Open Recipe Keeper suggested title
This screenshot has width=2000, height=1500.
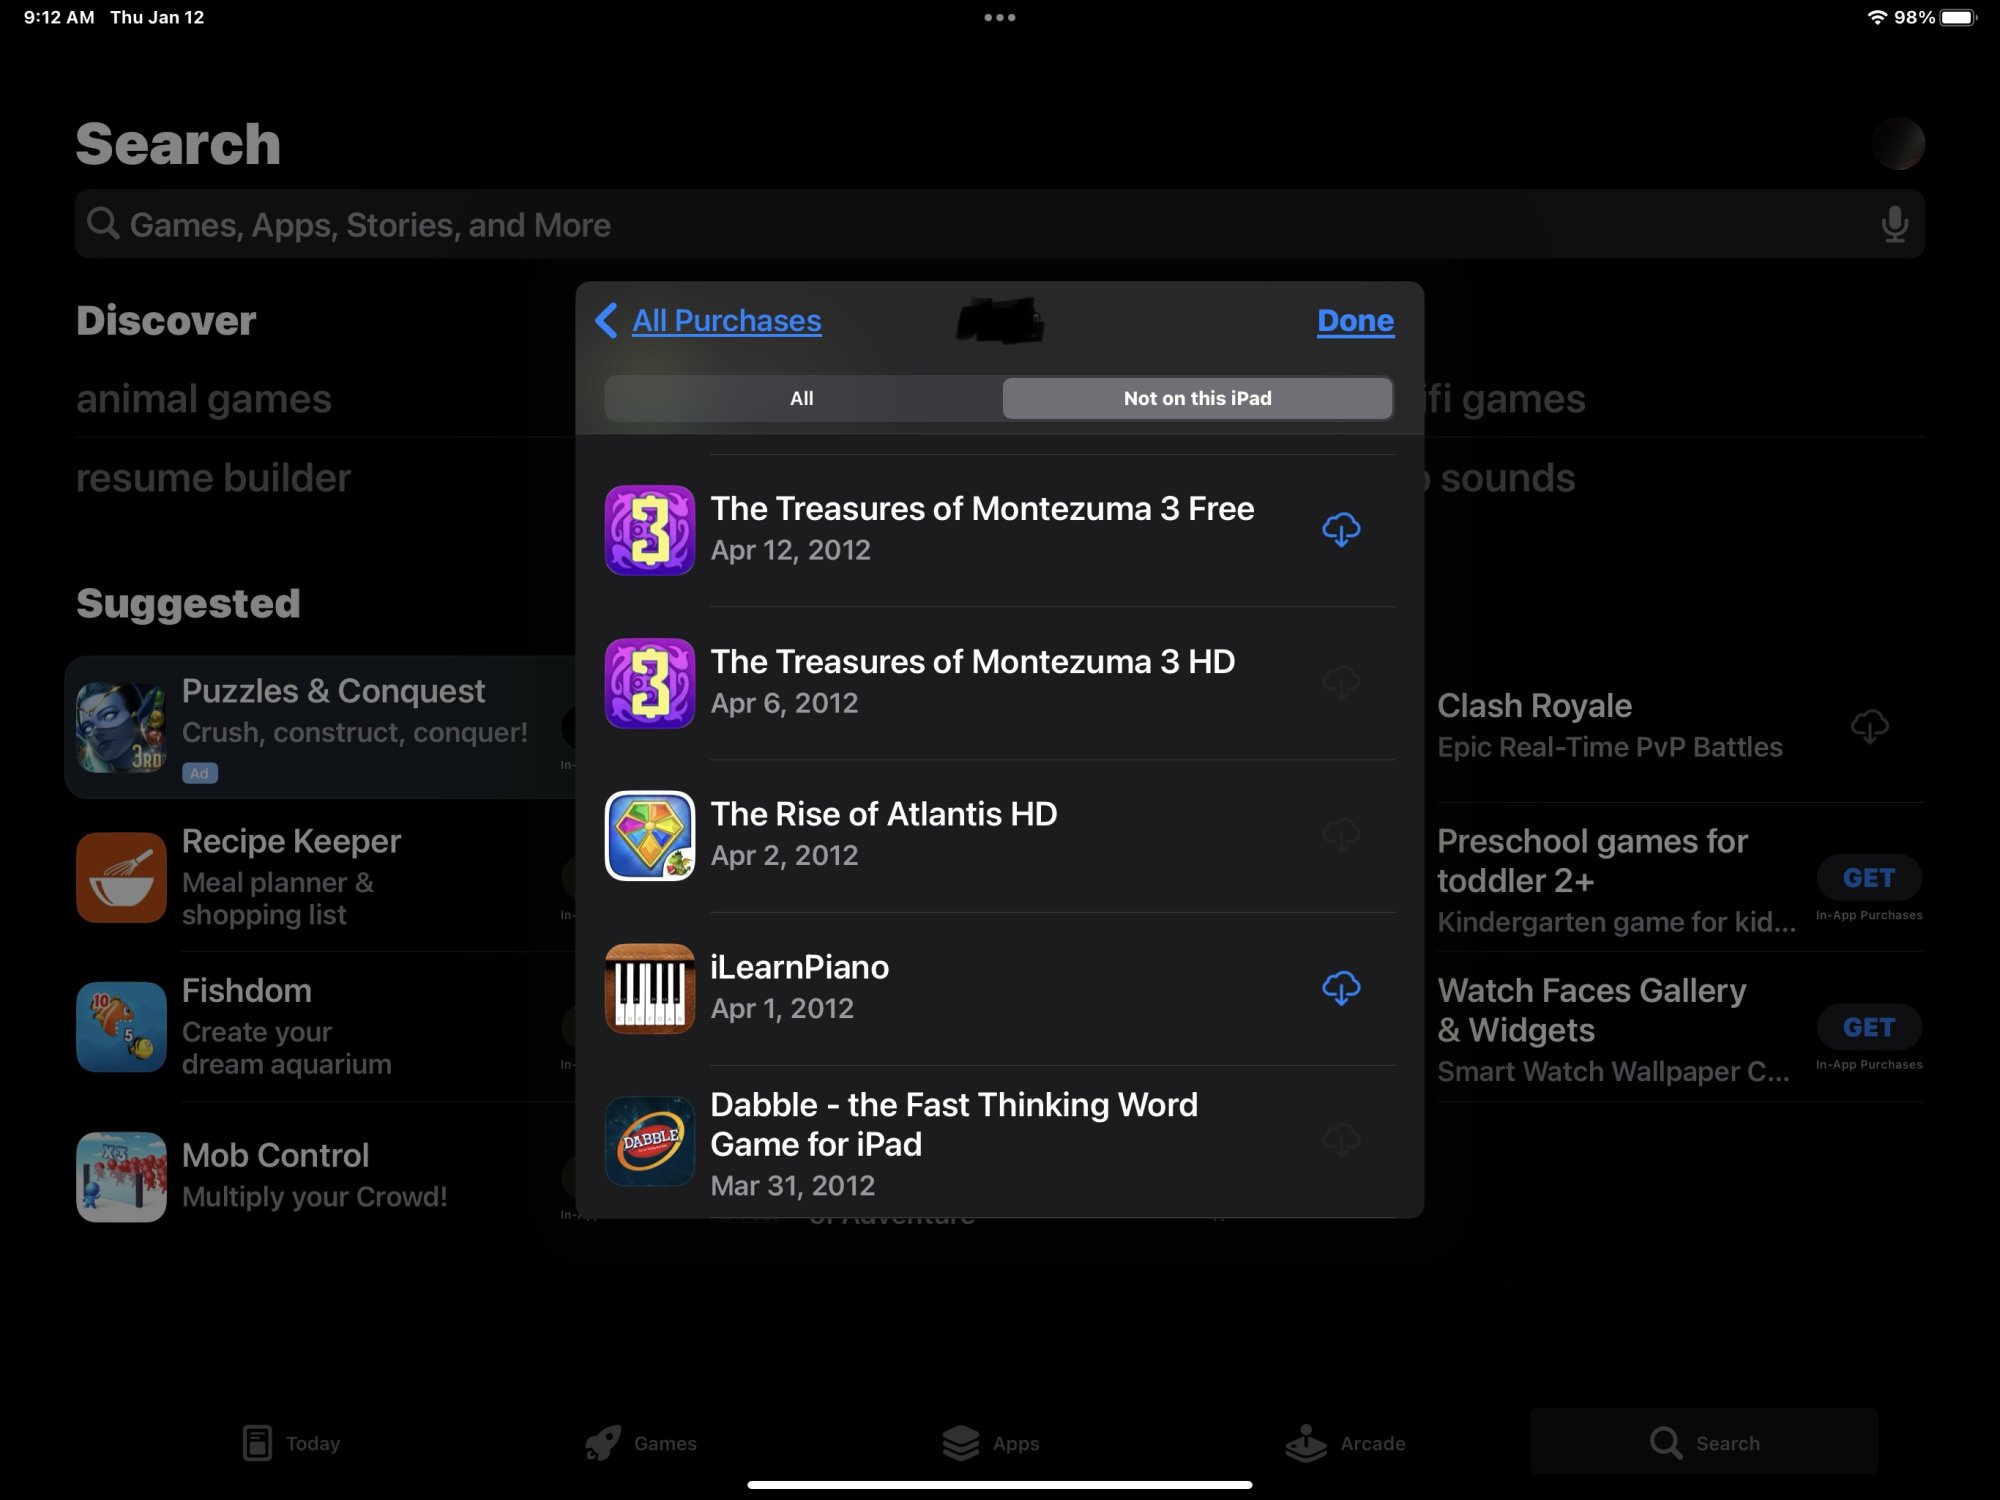point(291,841)
